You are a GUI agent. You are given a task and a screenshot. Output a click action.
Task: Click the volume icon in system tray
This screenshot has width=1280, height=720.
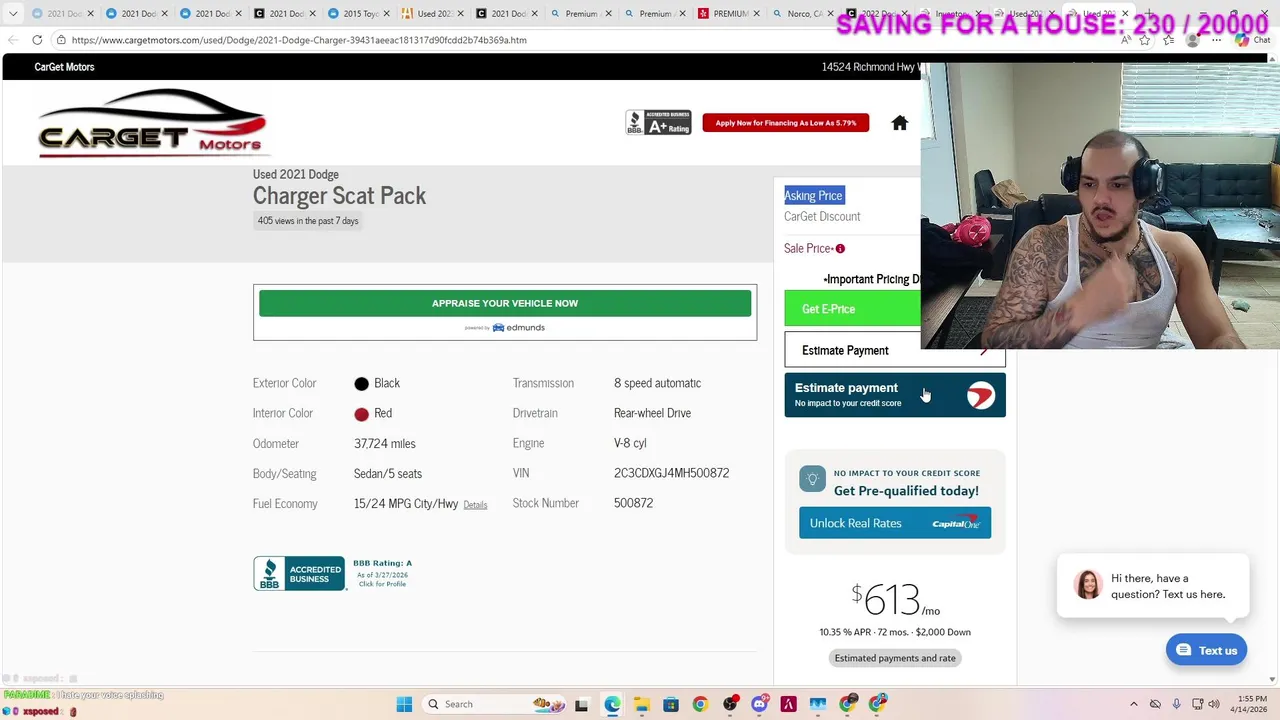pos(1214,704)
